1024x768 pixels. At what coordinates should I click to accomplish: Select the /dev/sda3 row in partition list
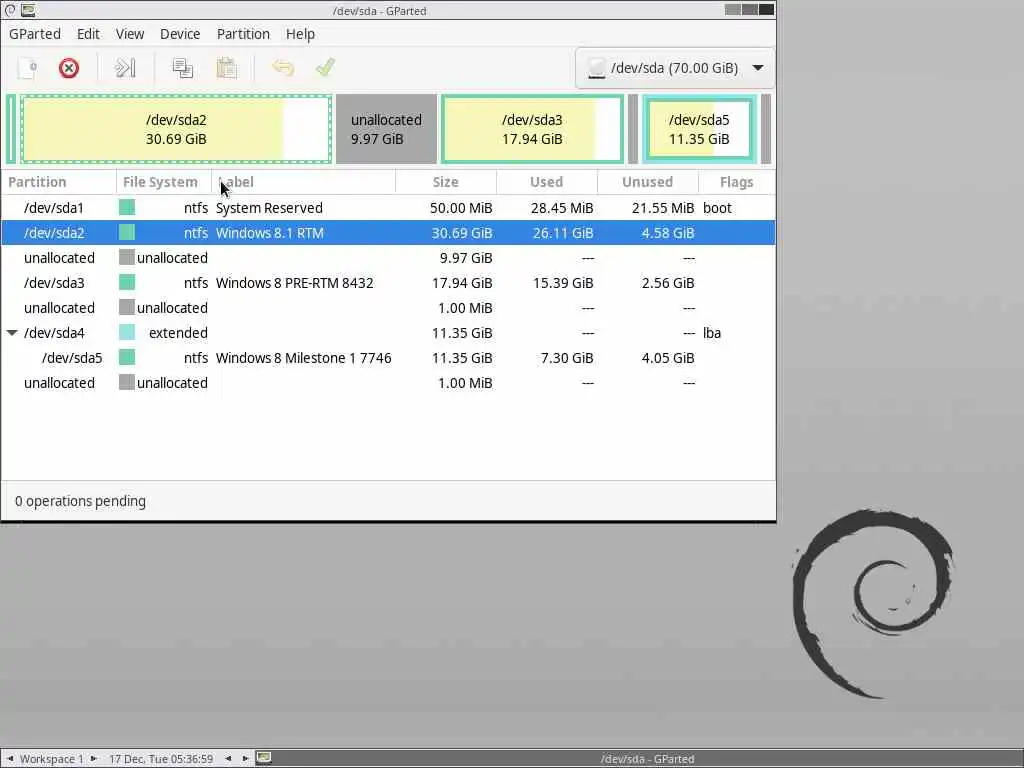click(x=388, y=283)
